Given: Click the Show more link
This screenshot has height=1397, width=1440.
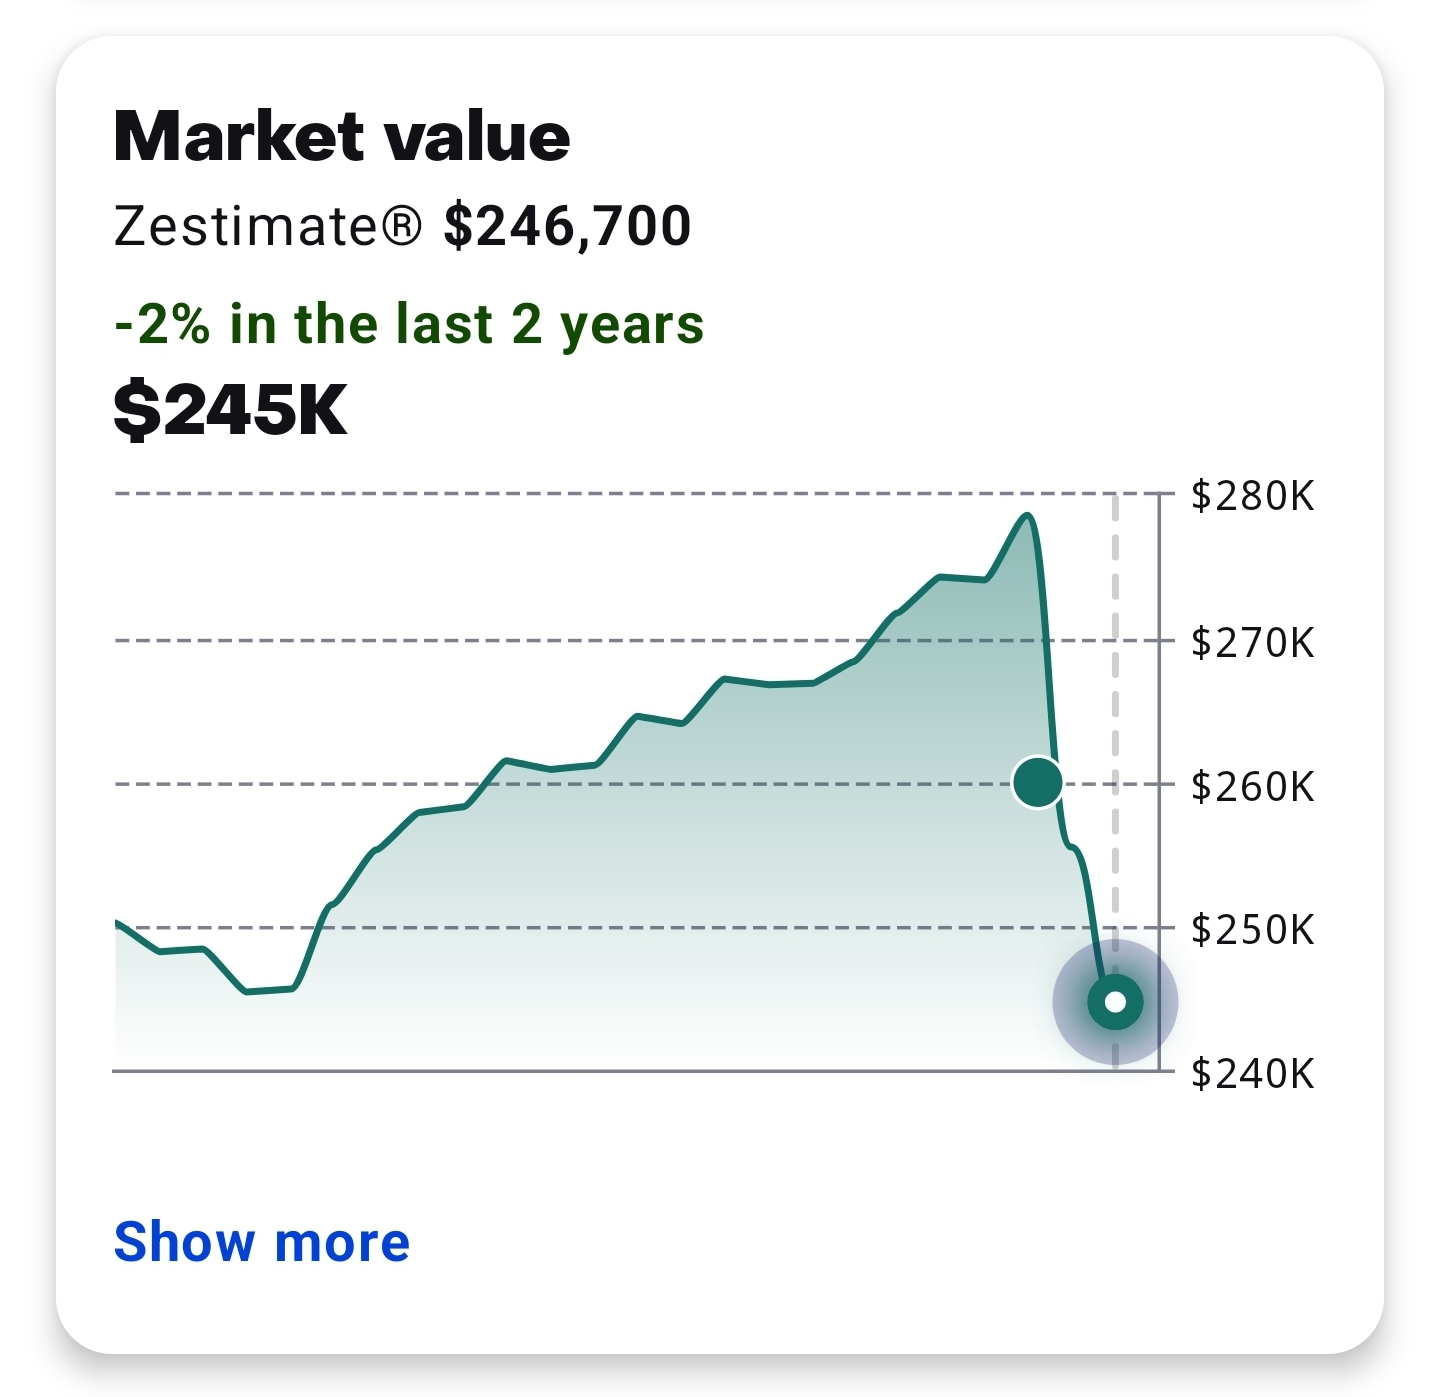Looking at the screenshot, I should 262,1242.
